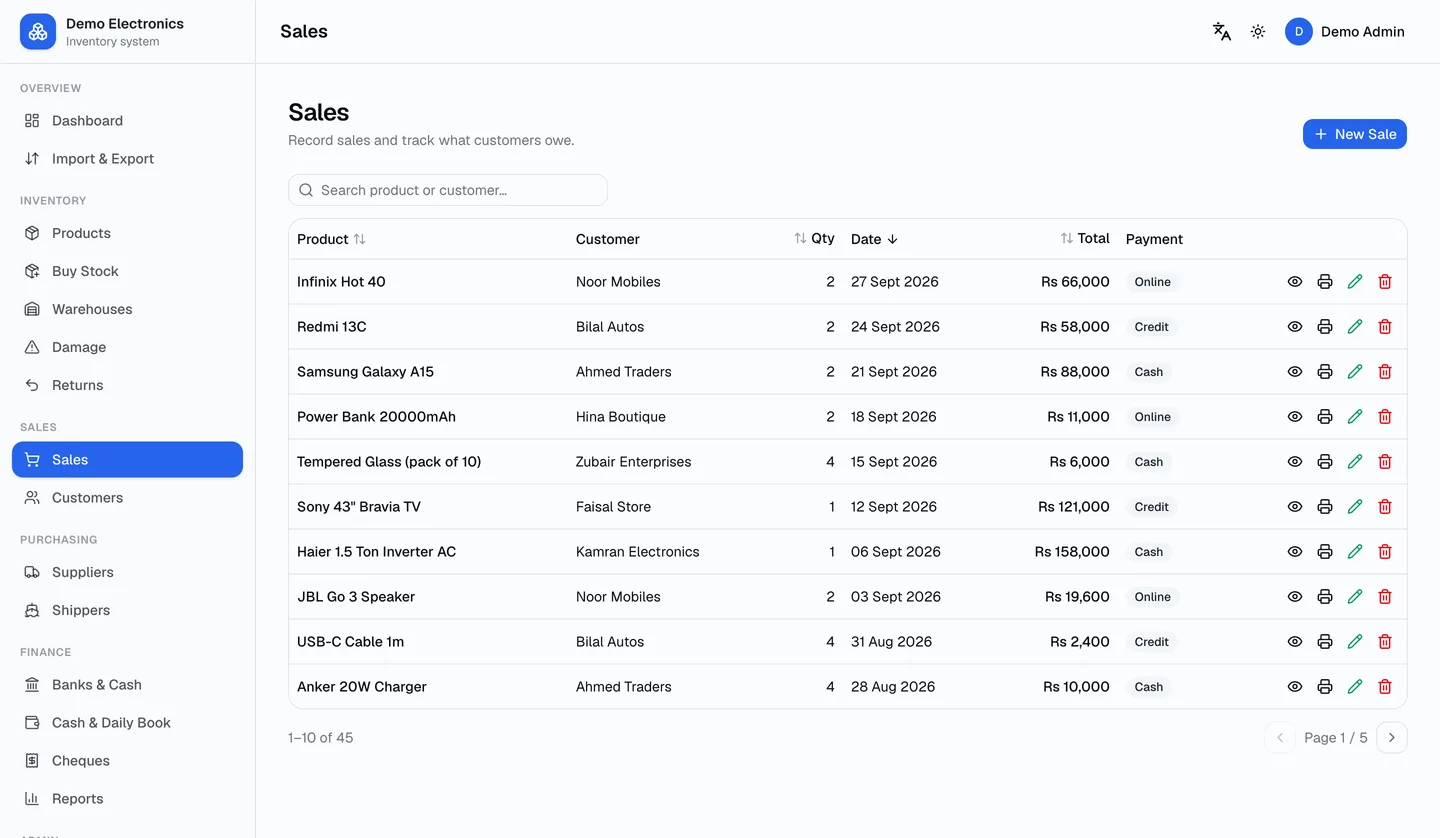Sort the table by Total column
The width and height of the screenshot is (1440, 838).
point(1085,238)
